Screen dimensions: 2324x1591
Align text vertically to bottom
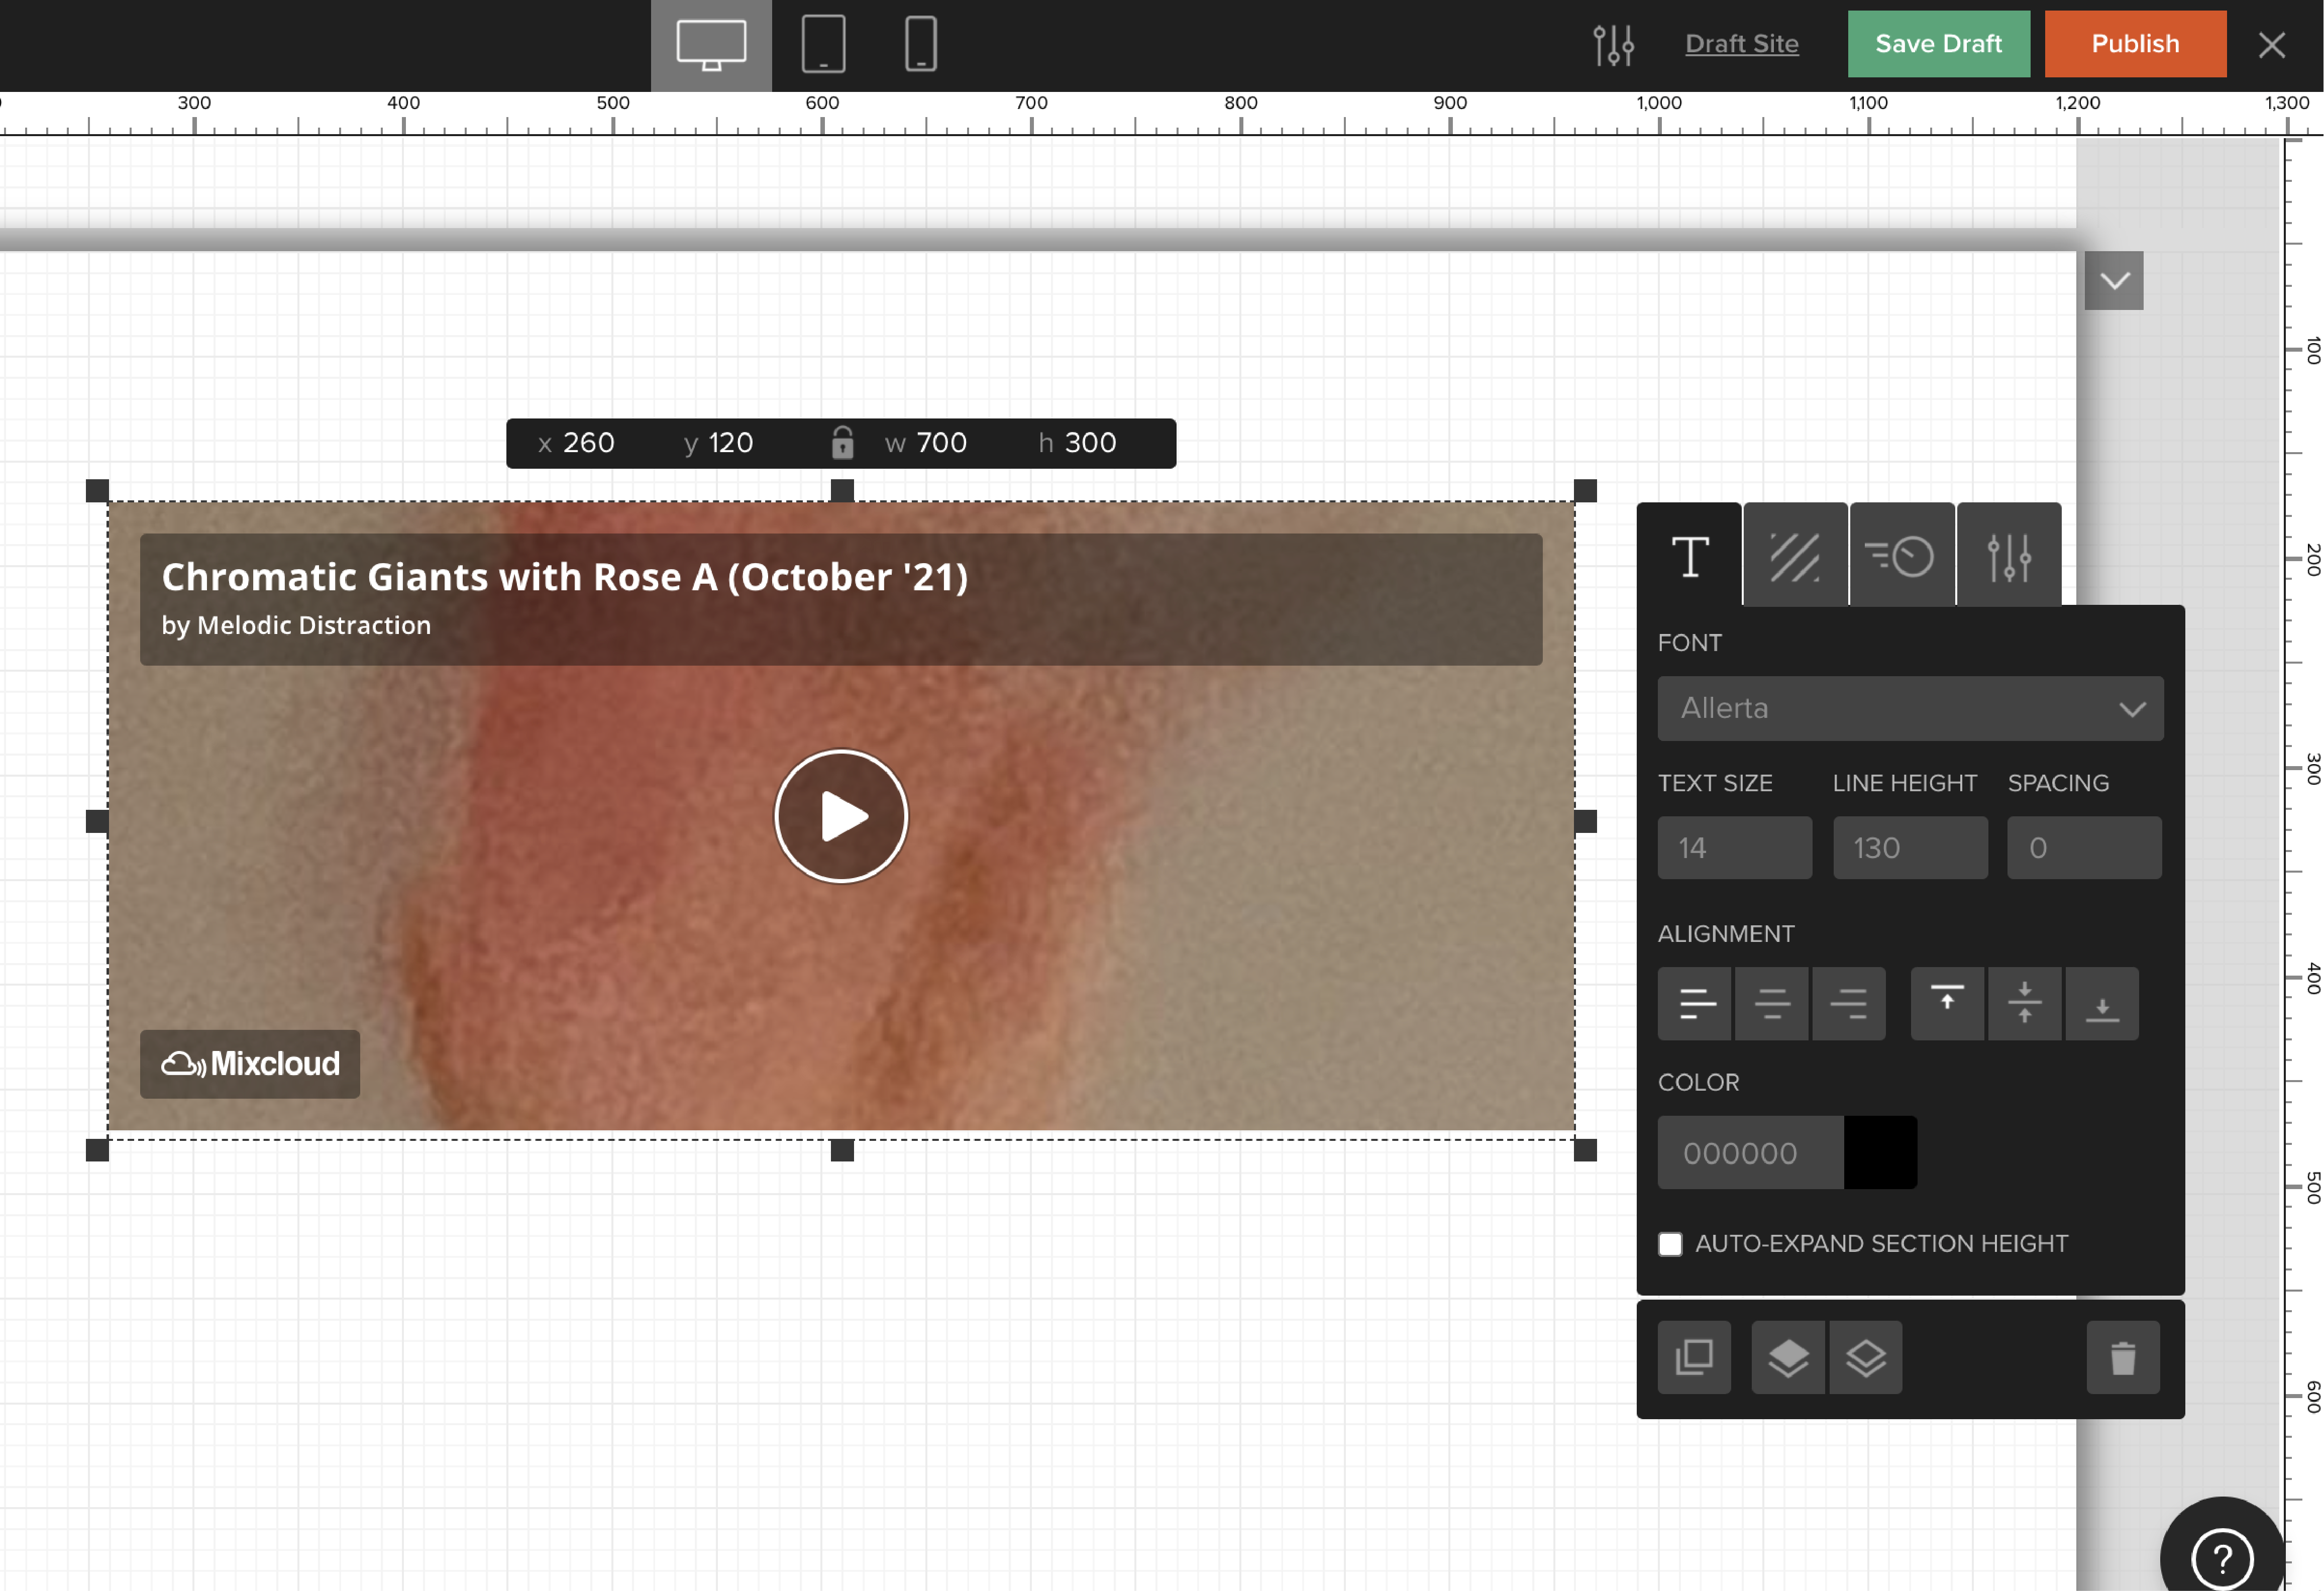(2101, 1003)
